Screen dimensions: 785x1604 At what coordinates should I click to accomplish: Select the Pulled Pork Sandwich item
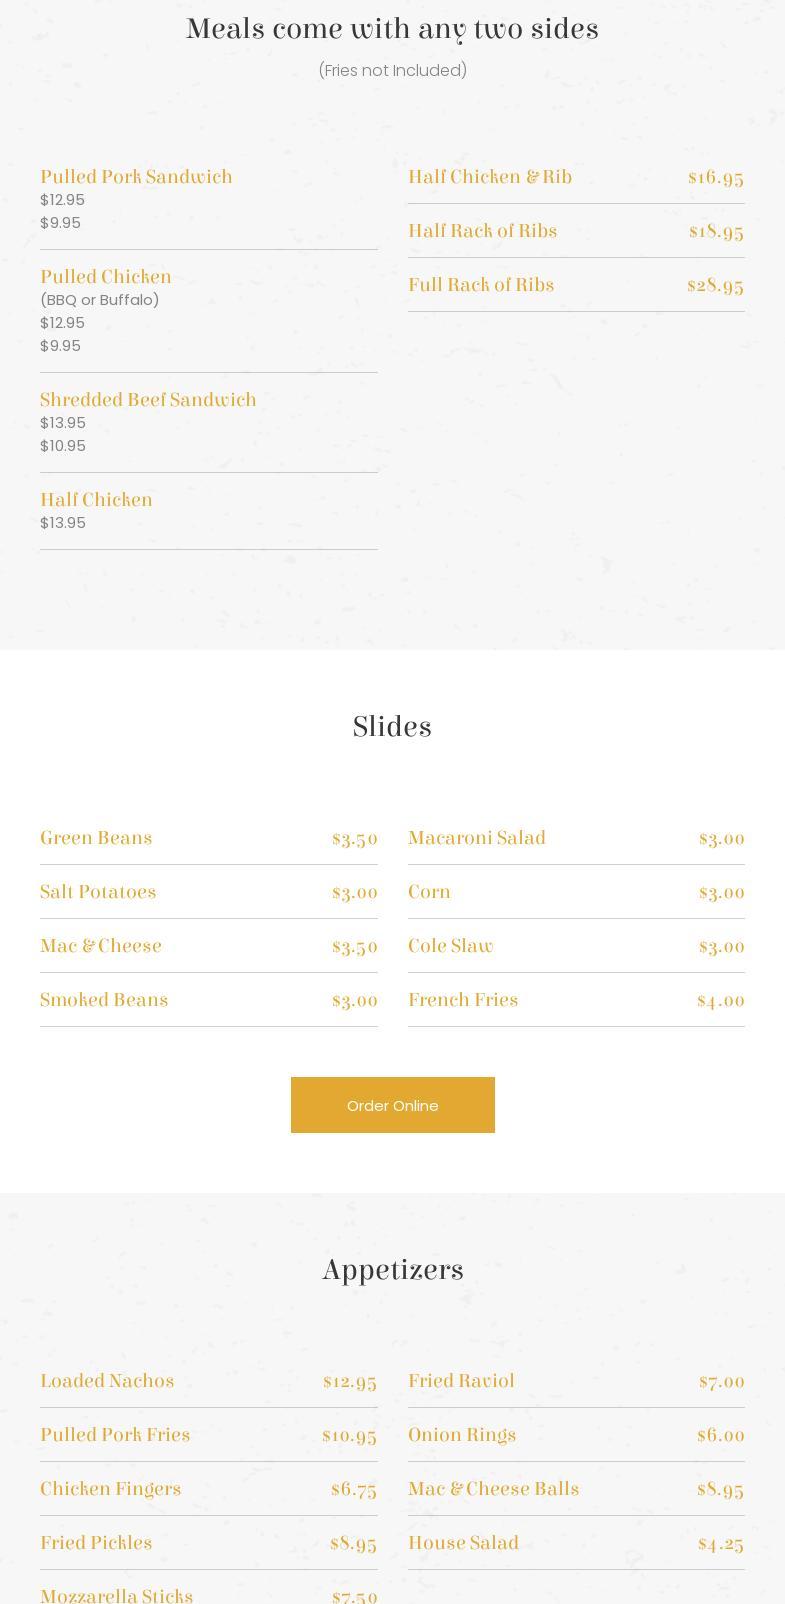136,177
